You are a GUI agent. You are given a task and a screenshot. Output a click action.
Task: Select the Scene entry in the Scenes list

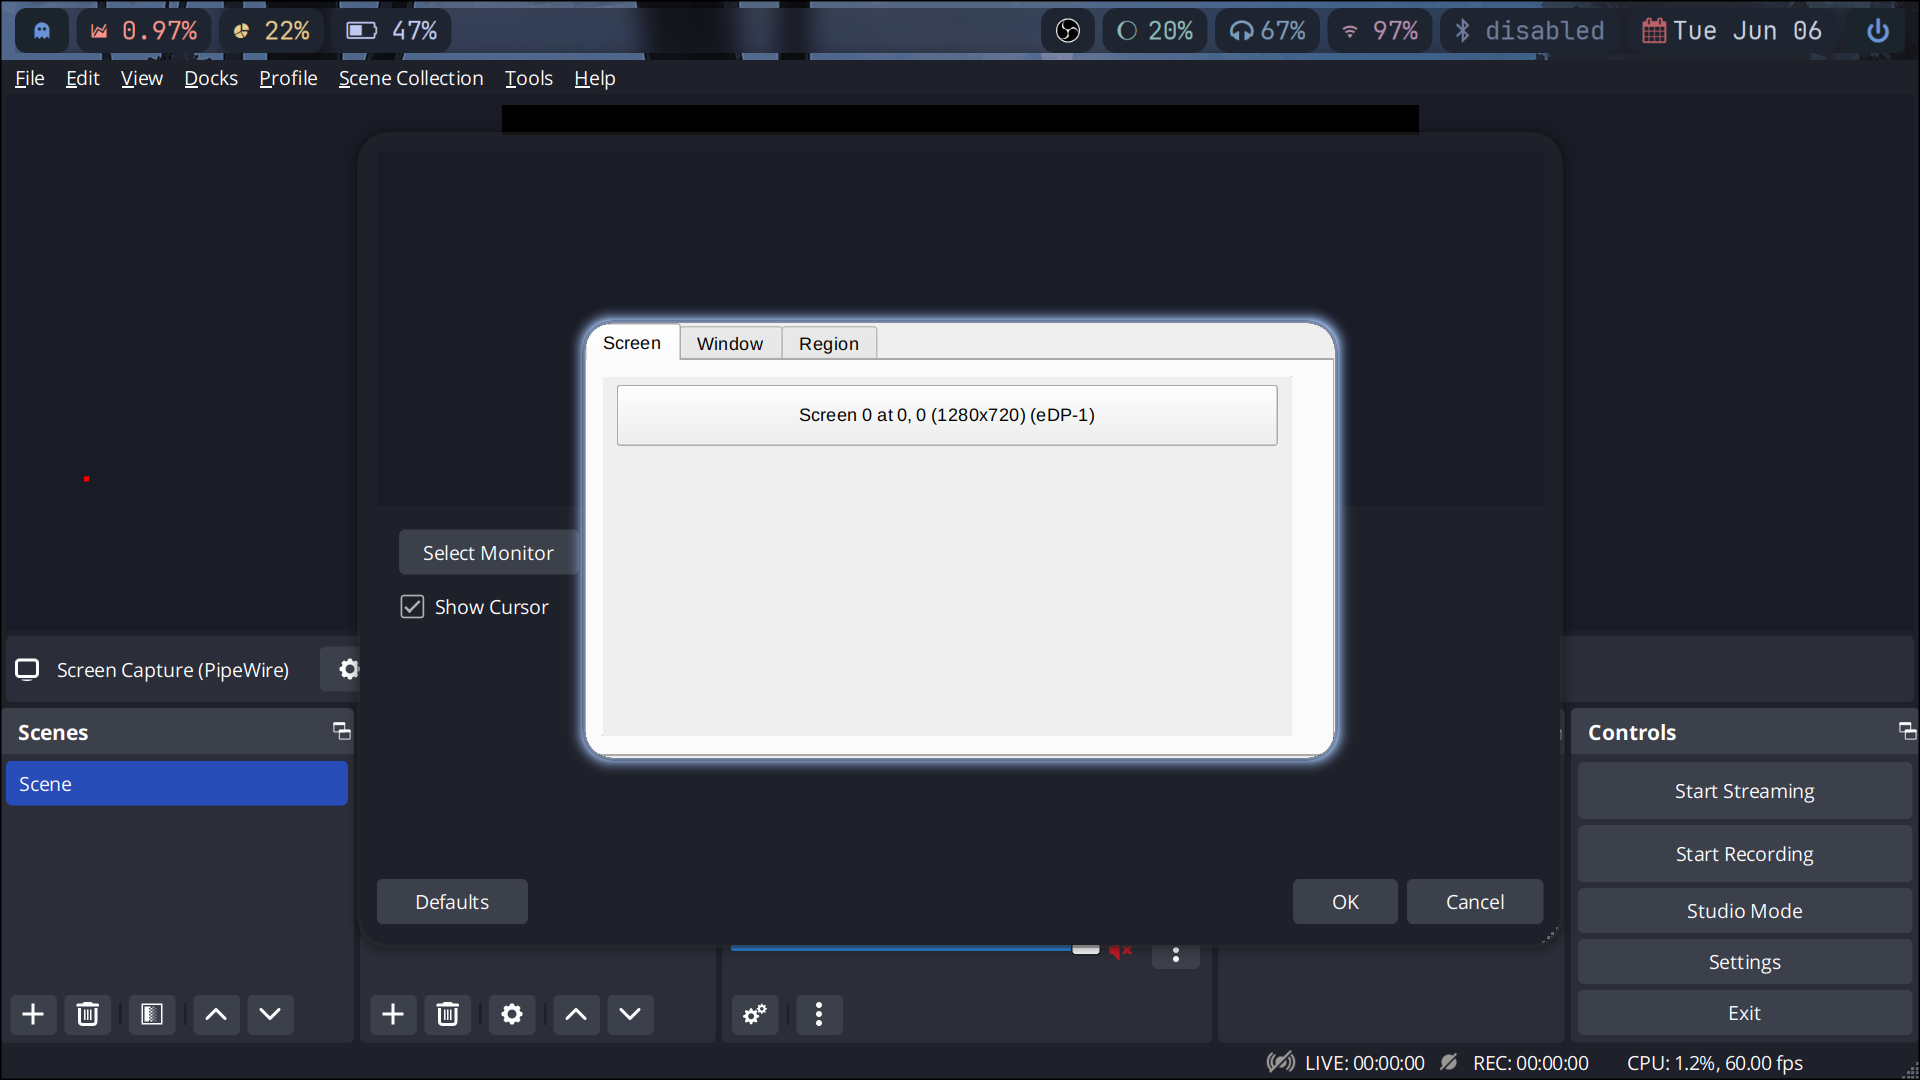pos(176,783)
